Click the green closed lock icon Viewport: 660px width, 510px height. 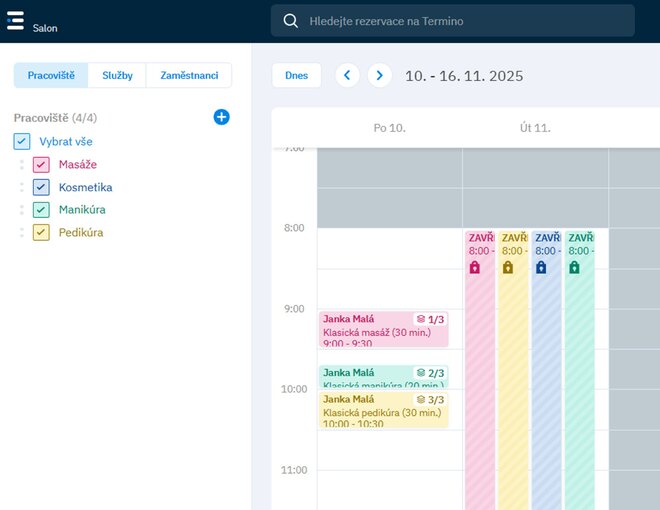[574, 267]
